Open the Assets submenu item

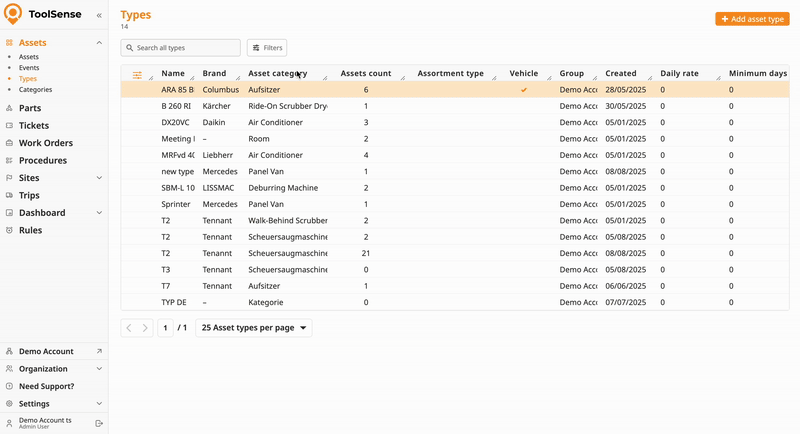pos(29,57)
